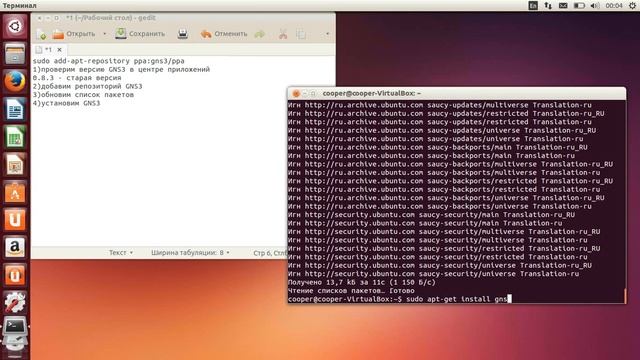Open the Текст syntax dropdown in status bar
Screen dimensions: 640x360
pos(121,253)
